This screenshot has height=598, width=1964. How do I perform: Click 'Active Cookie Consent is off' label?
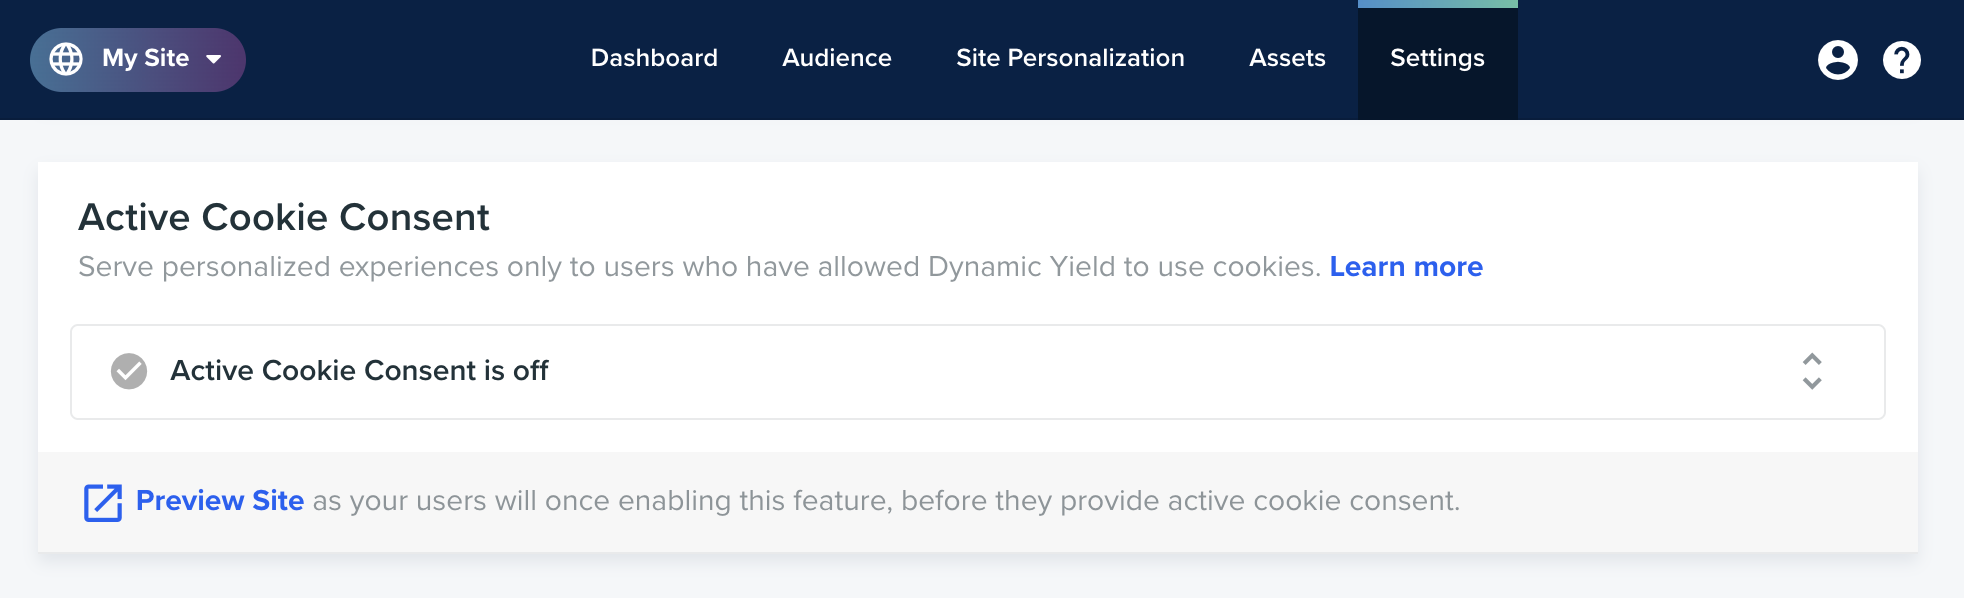[359, 371]
